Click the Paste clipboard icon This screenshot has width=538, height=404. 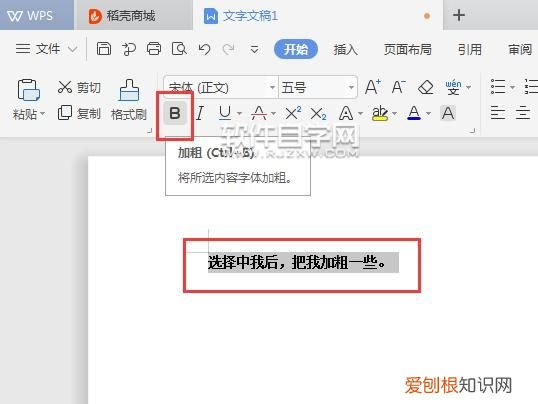pos(28,90)
